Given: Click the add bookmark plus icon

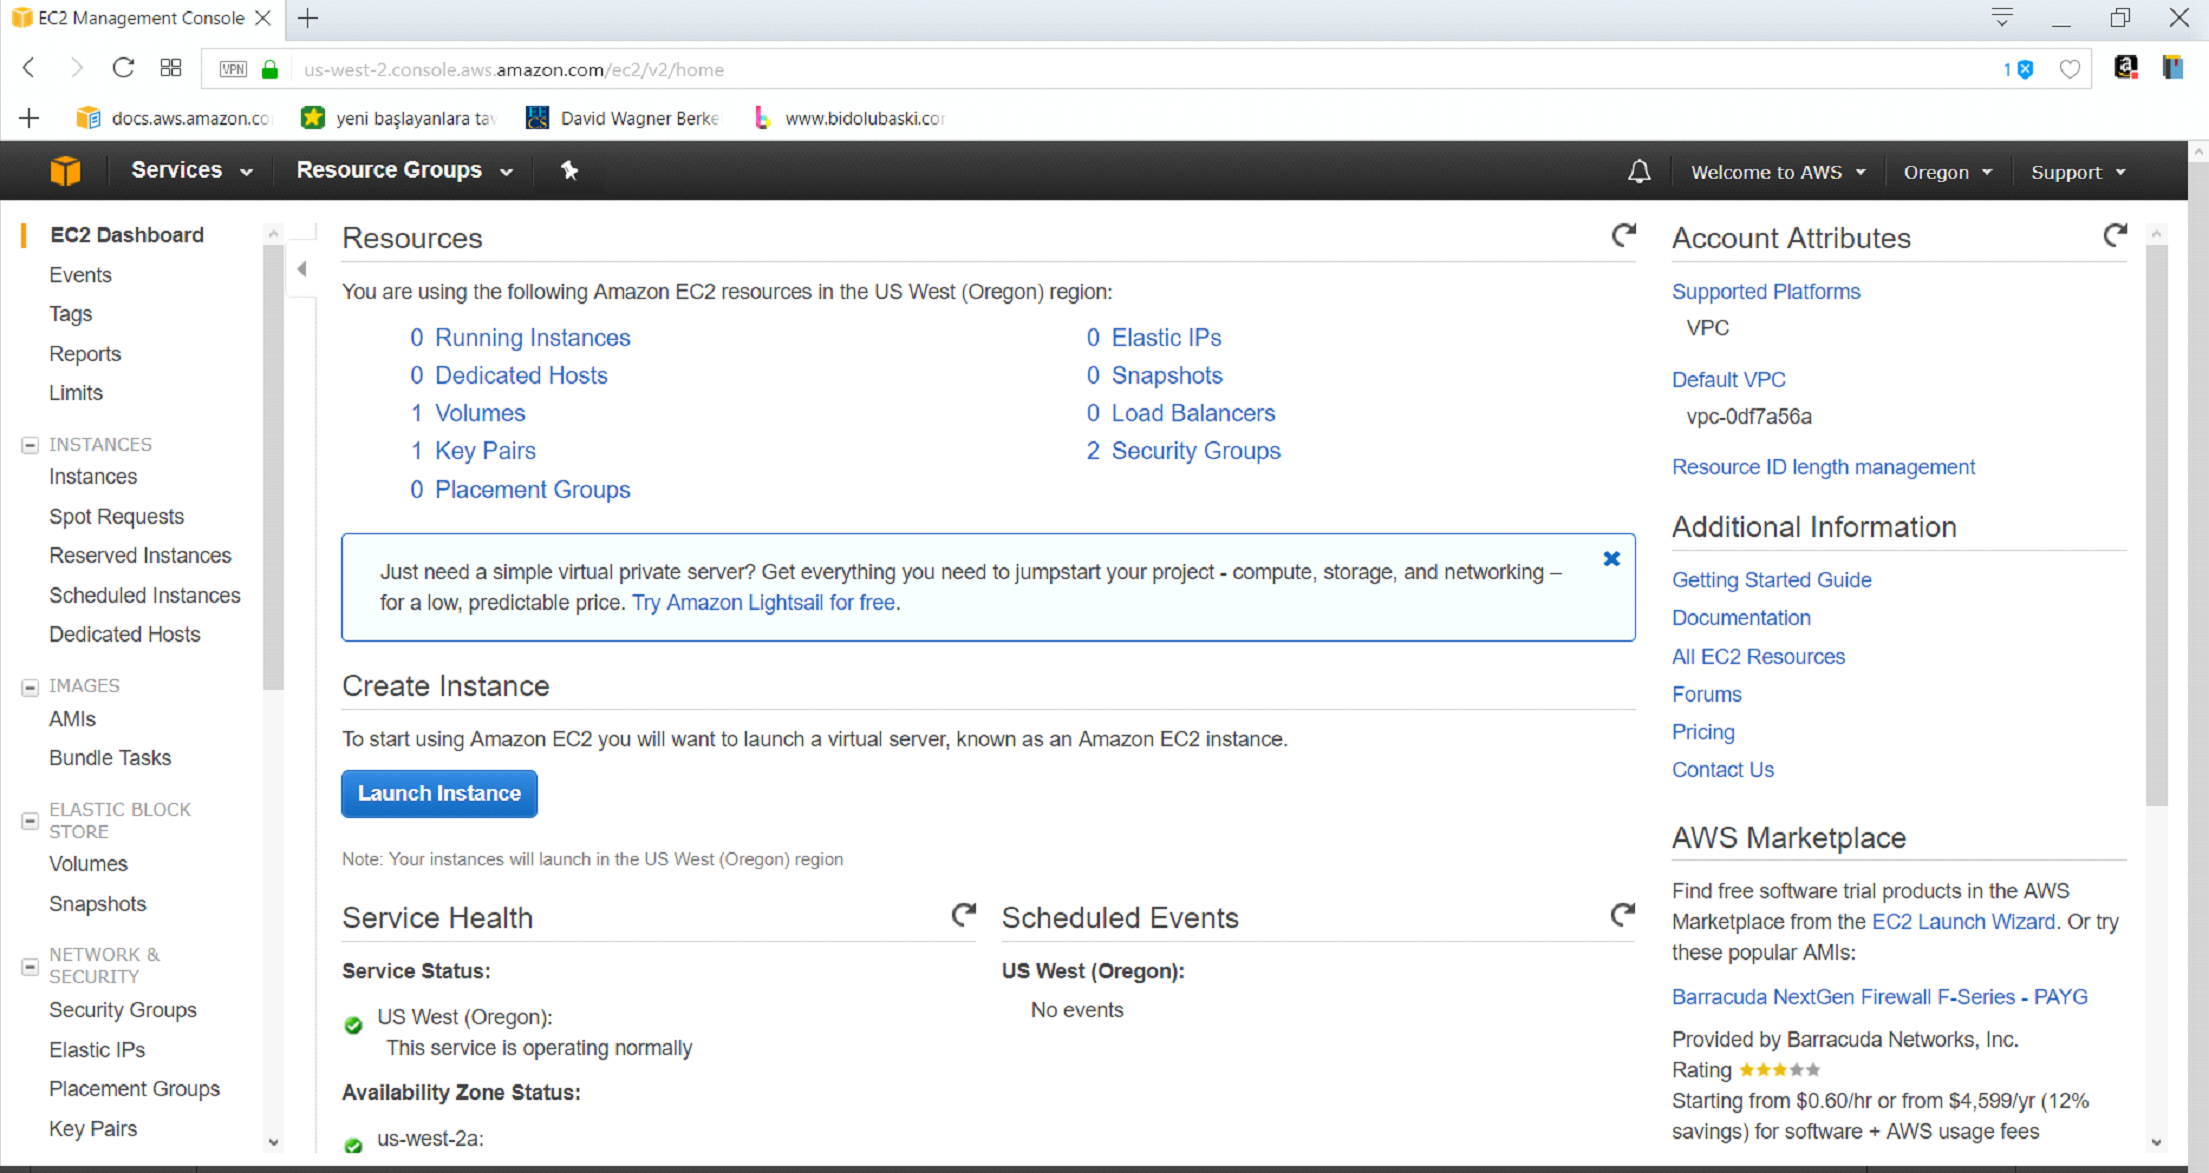Looking at the screenshot, I should click(x=29, y=118).
